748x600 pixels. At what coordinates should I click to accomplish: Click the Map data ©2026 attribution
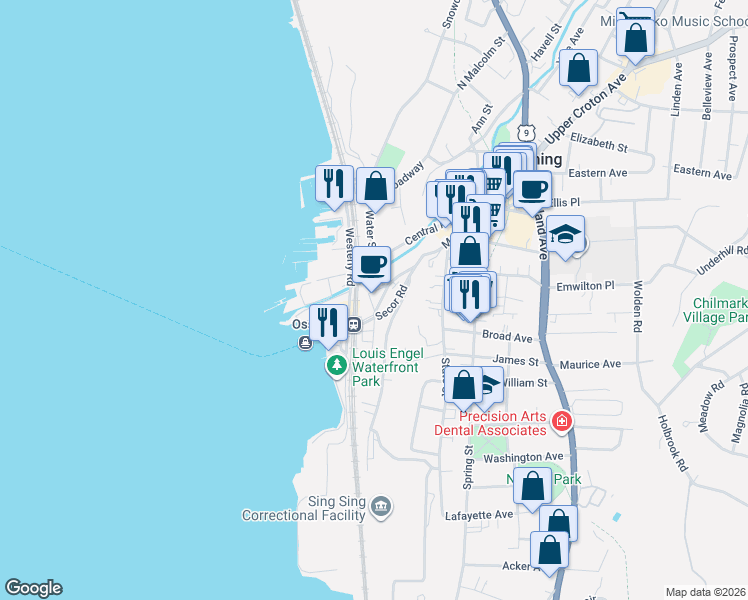coord(705,592)
